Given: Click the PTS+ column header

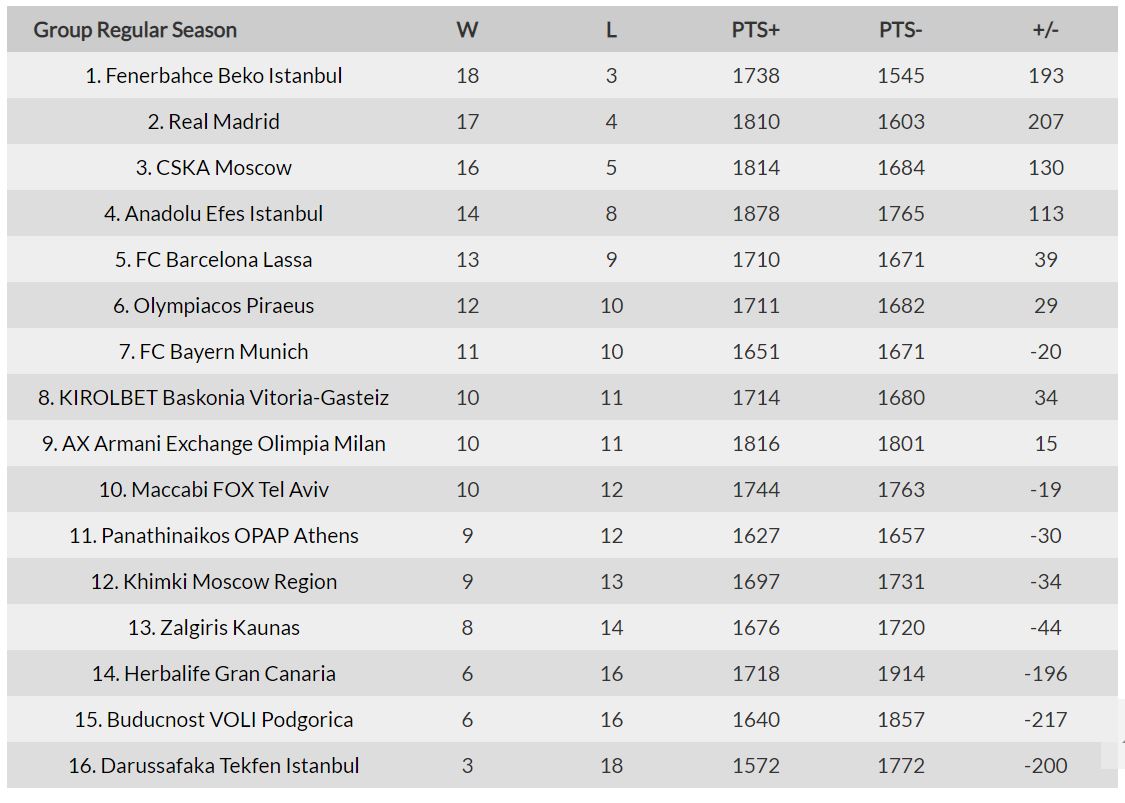Looking at the screenshot, I should 755,30.
